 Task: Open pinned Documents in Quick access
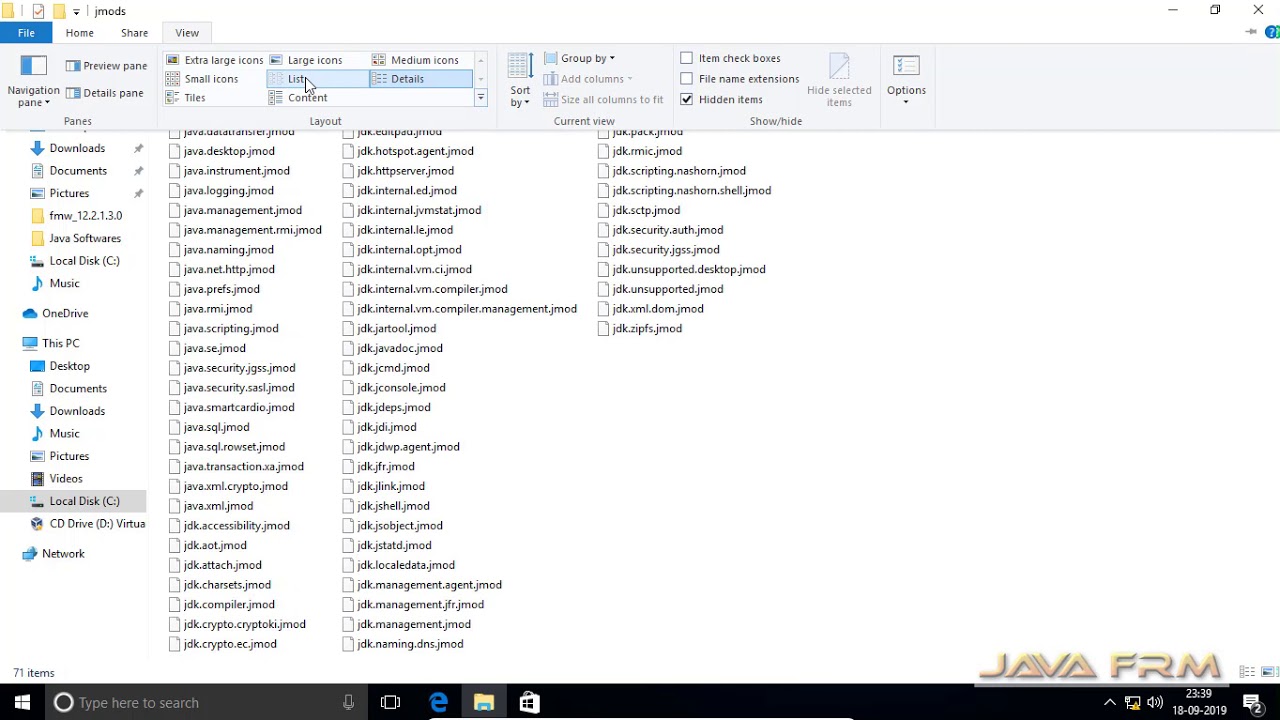(x=78, y=171)
